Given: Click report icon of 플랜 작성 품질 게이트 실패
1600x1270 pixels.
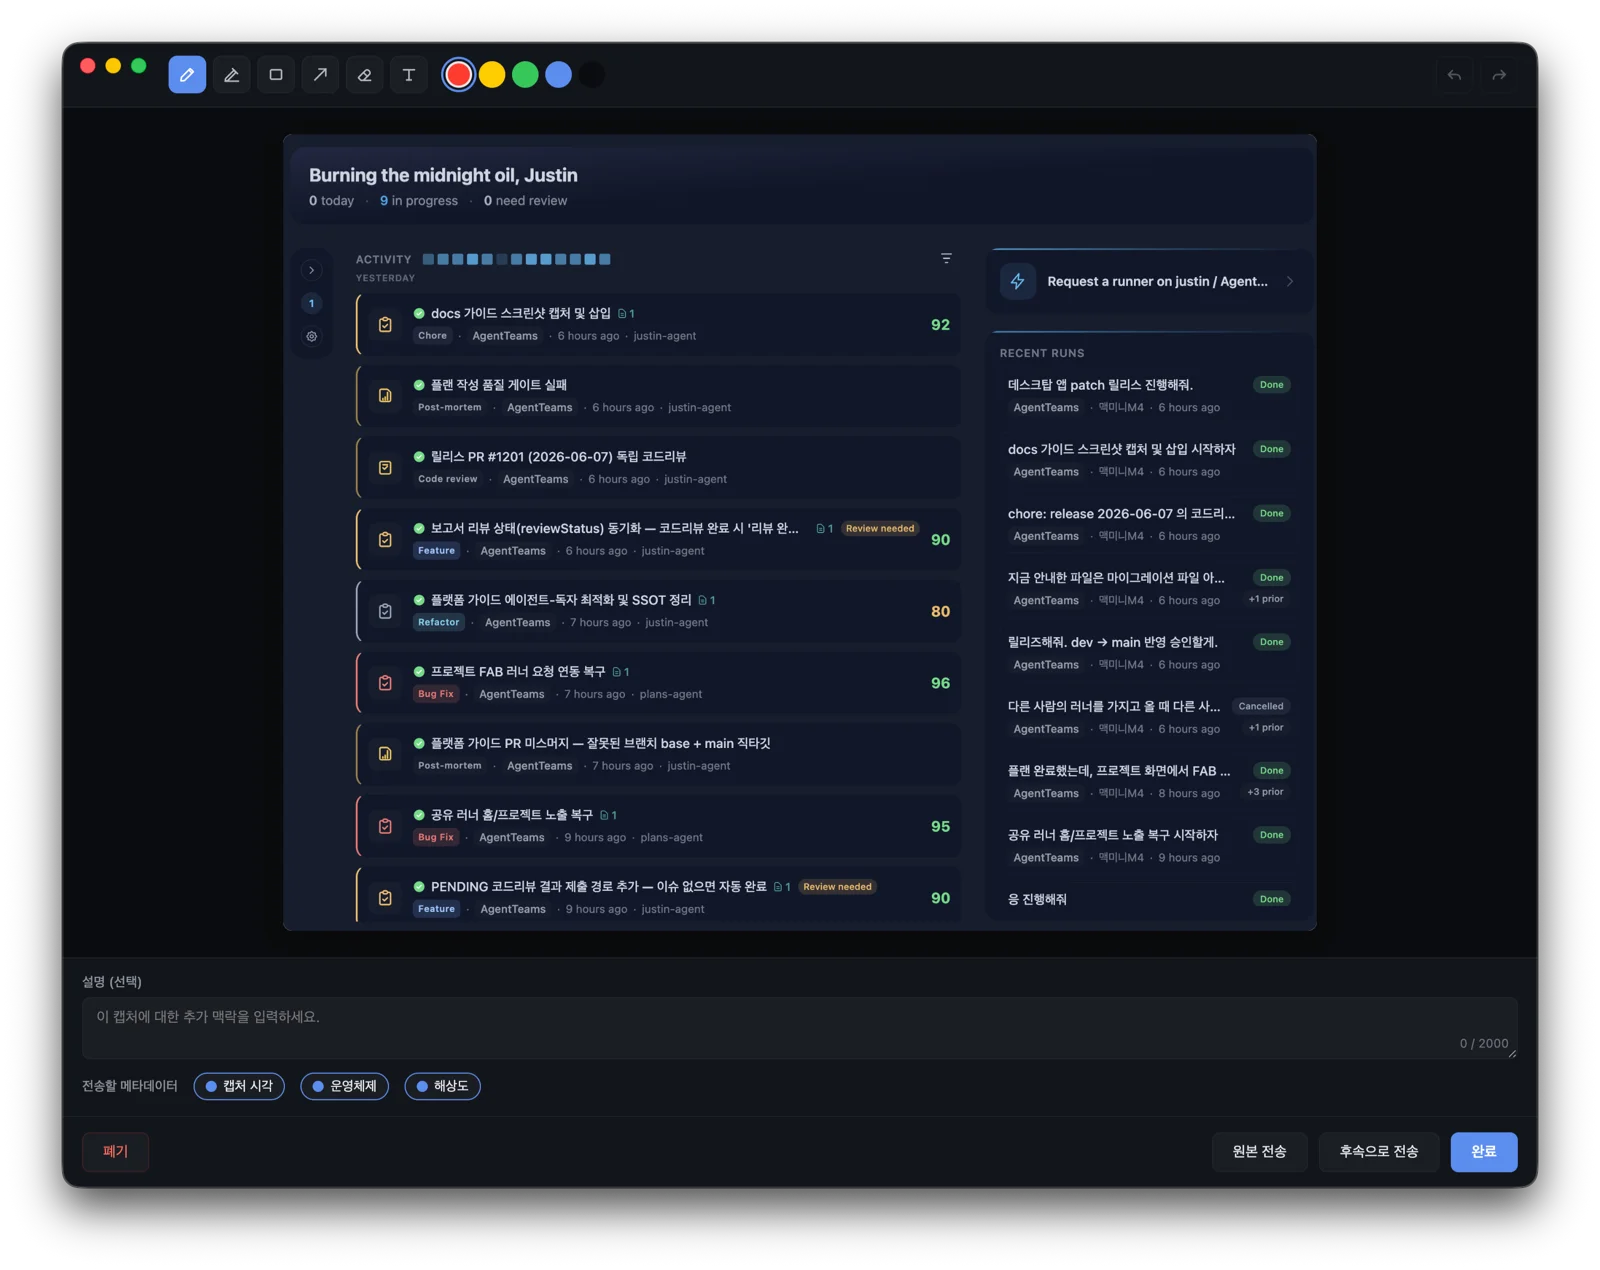Looking at the screenshot, I should (x=385, y=396).
